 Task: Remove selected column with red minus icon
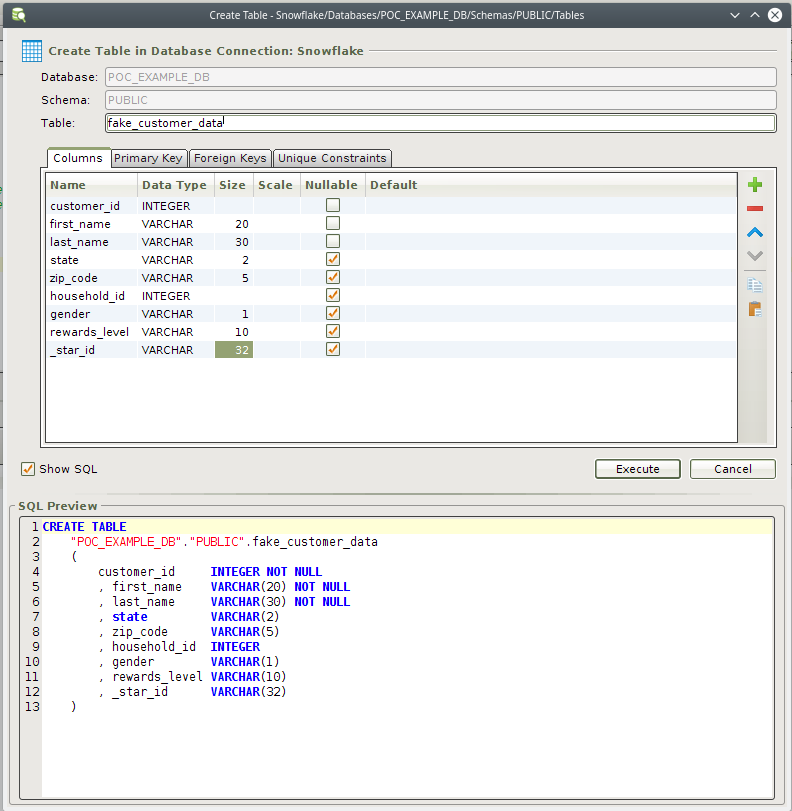click(755, 208)
